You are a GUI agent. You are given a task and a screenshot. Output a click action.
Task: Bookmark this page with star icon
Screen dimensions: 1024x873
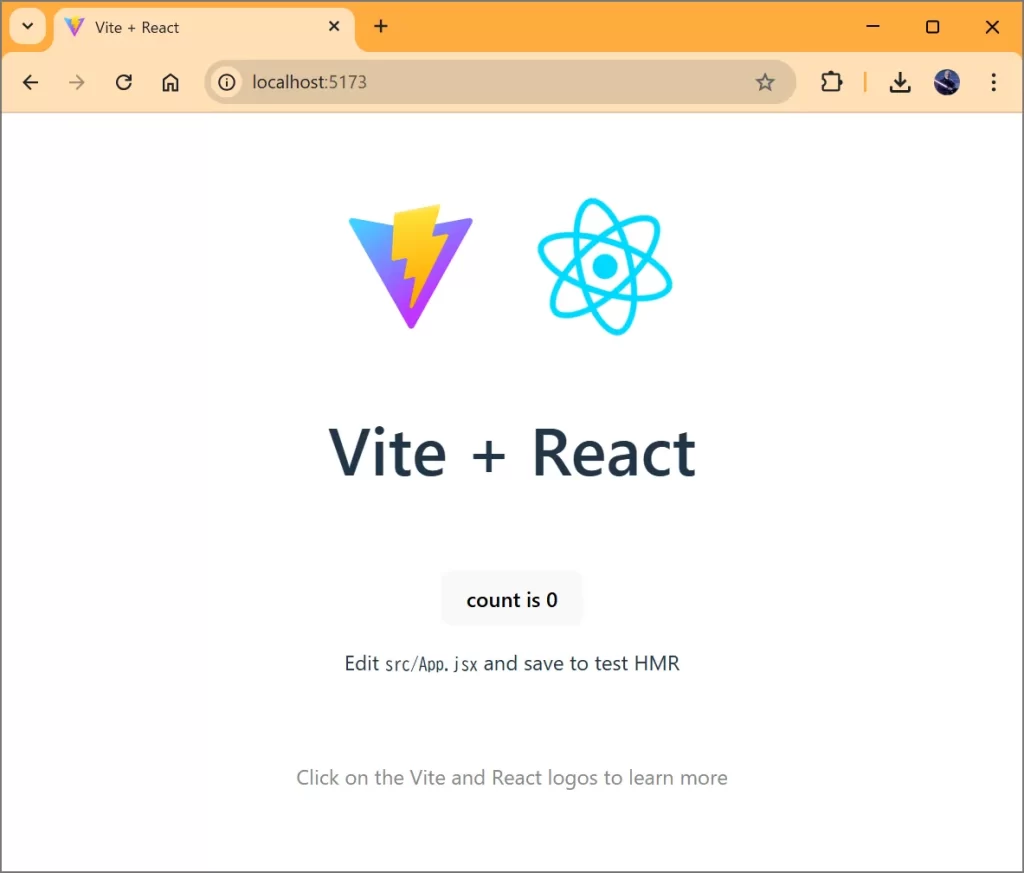[765, 82]
